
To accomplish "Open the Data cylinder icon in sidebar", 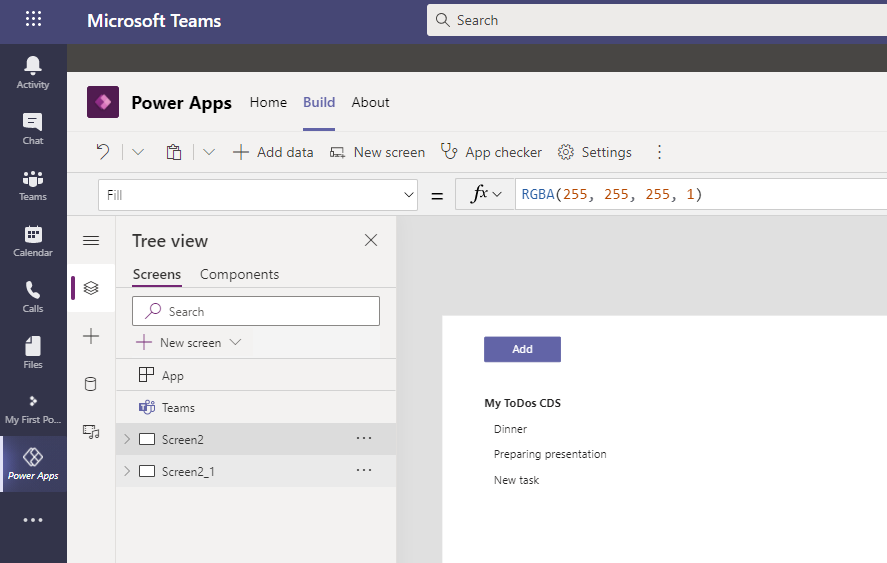I will tap(91, 385).
